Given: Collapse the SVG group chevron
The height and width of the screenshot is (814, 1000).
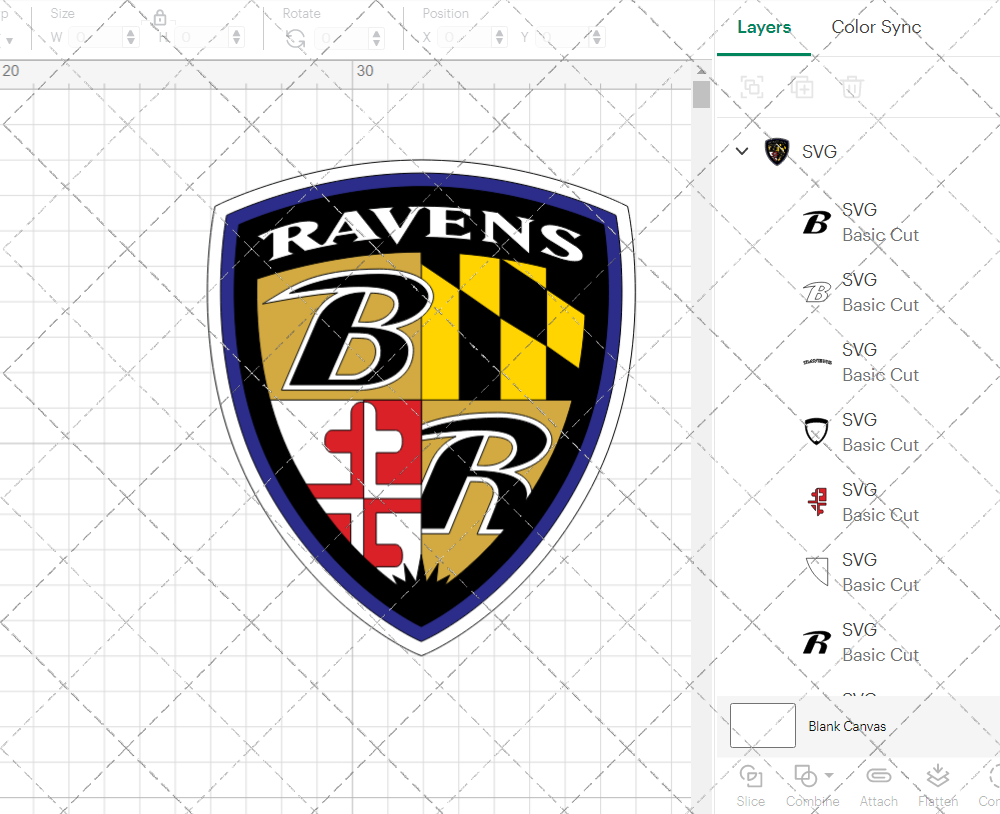Looking at the screenshot, I should coord(742,151).
